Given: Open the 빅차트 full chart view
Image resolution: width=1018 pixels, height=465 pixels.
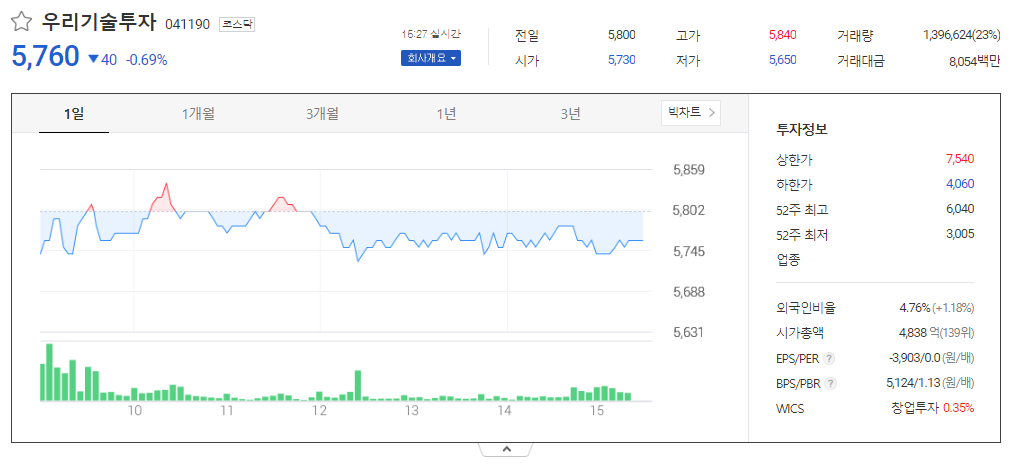Looking at the screenshot, I should point(691,113).
